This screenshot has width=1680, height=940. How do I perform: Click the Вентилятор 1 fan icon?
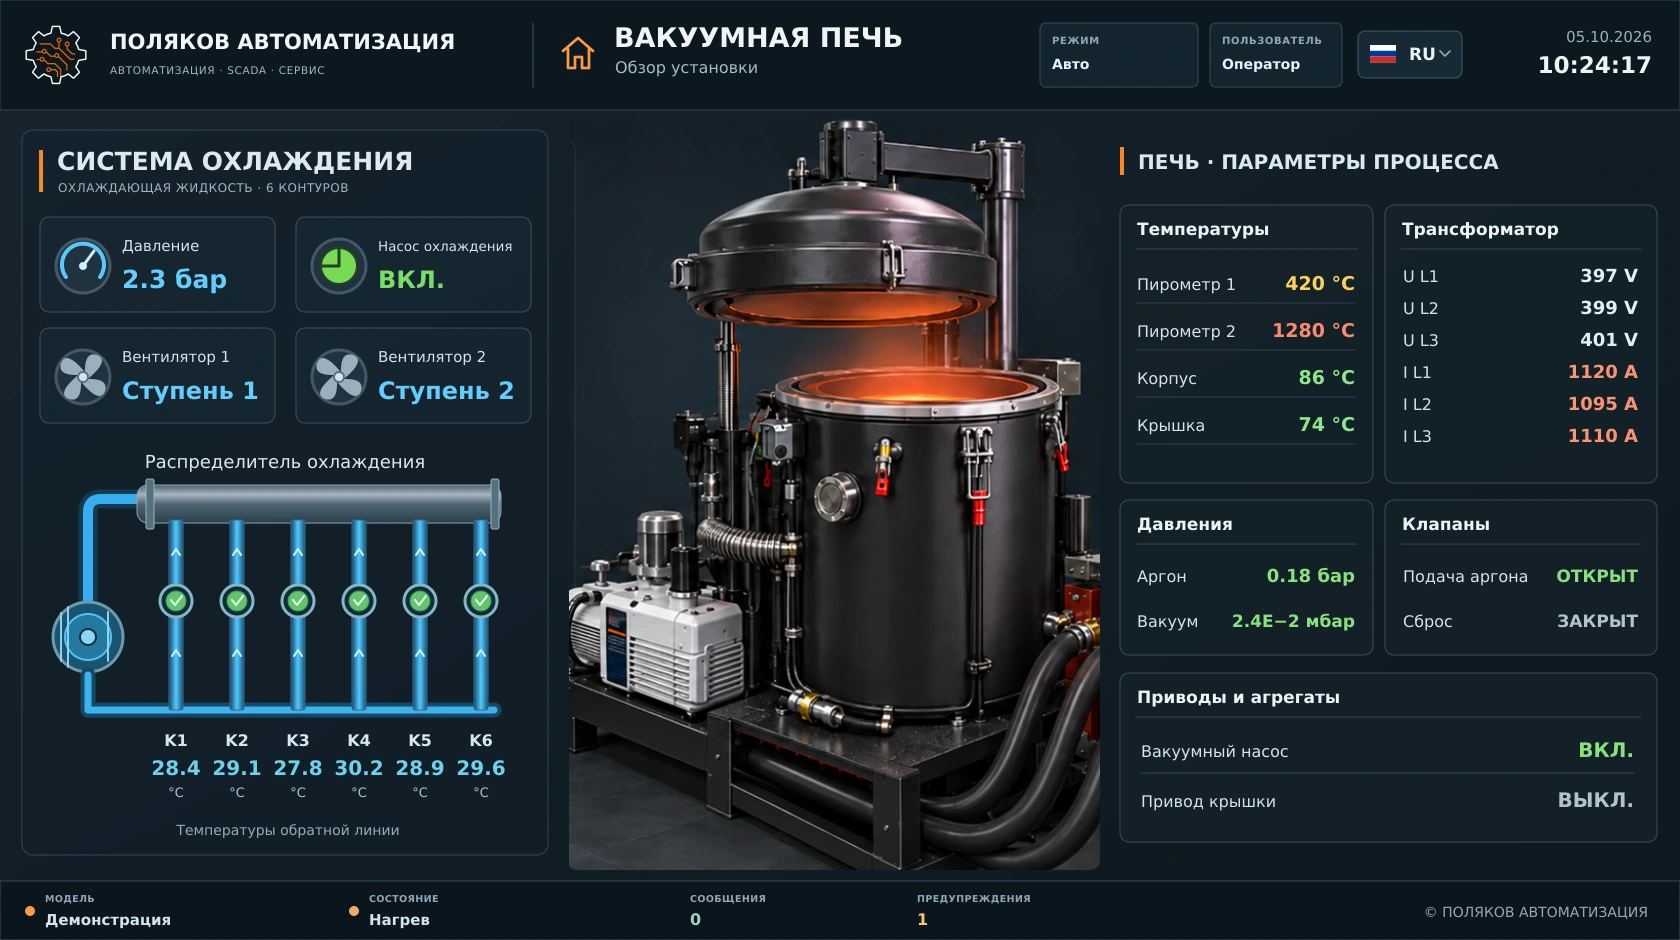(x=83, y=377)
